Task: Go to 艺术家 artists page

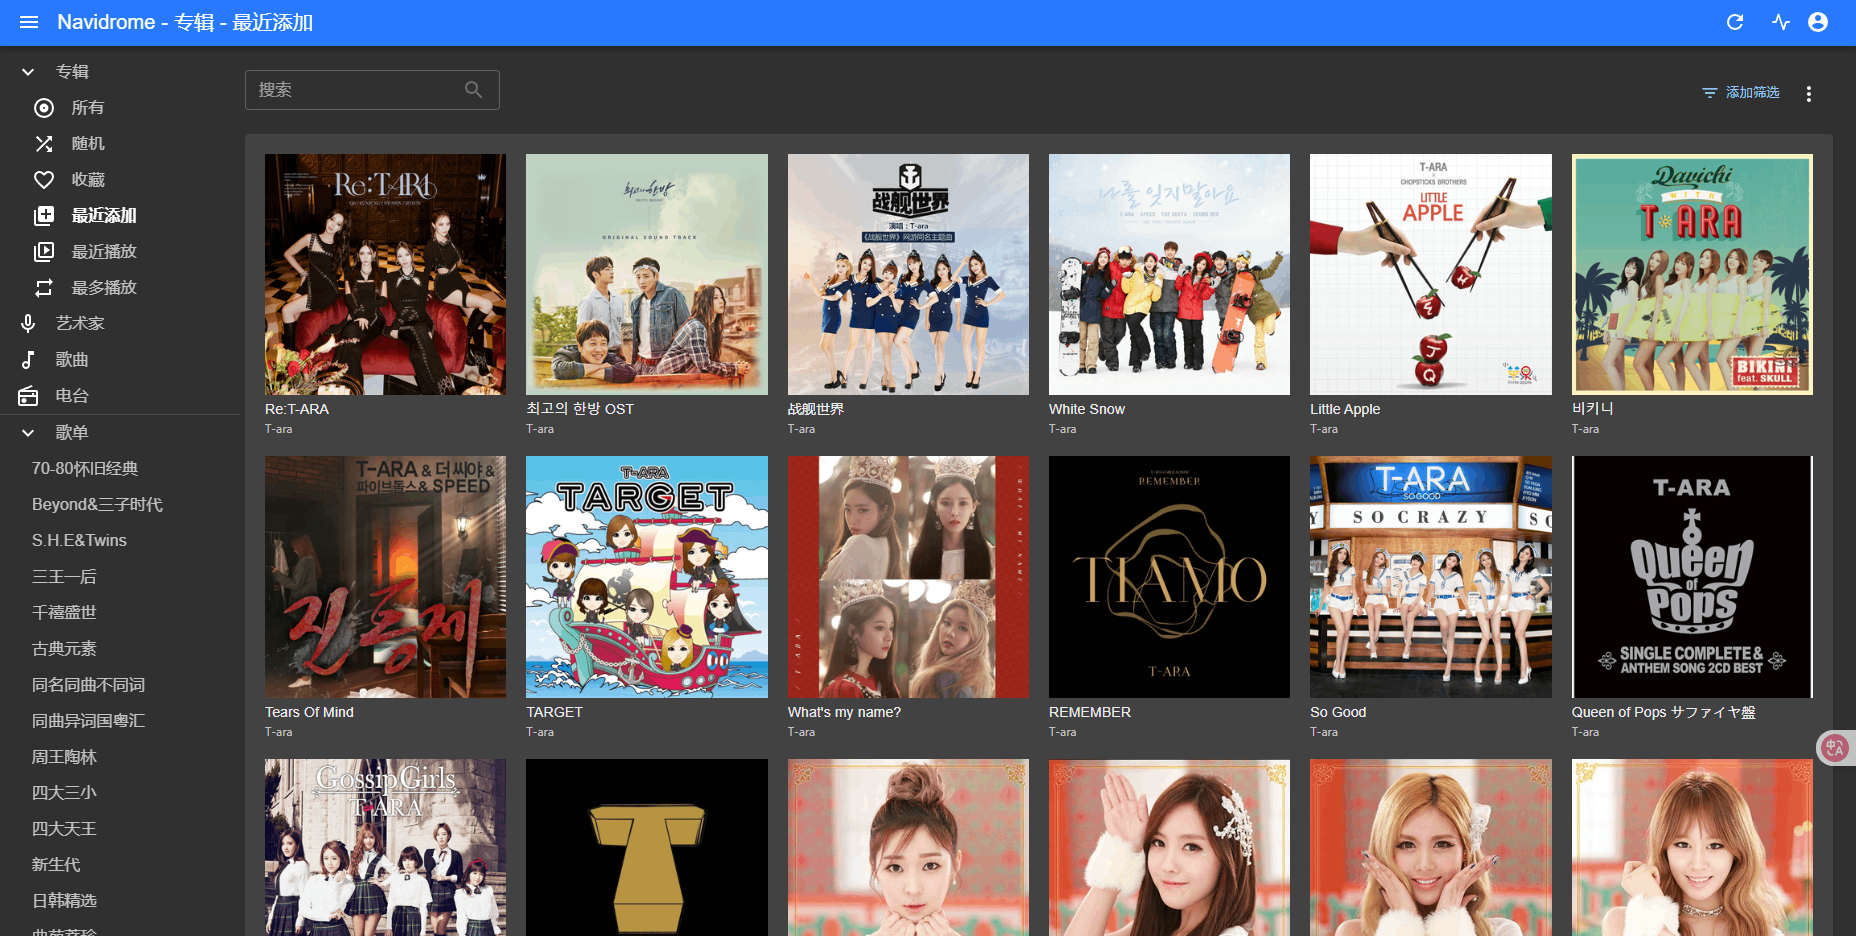Action: 80,324
